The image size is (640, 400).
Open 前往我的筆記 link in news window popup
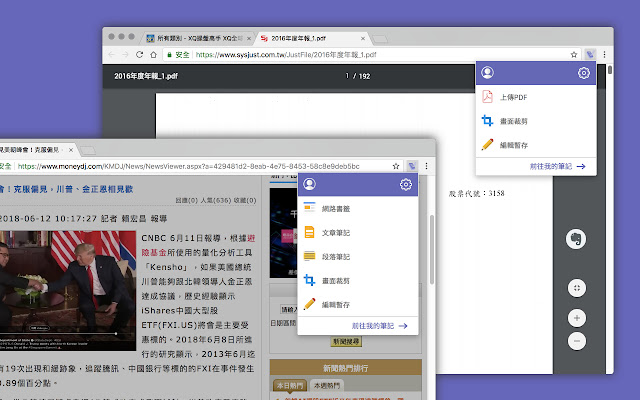(x=380, y=326)
